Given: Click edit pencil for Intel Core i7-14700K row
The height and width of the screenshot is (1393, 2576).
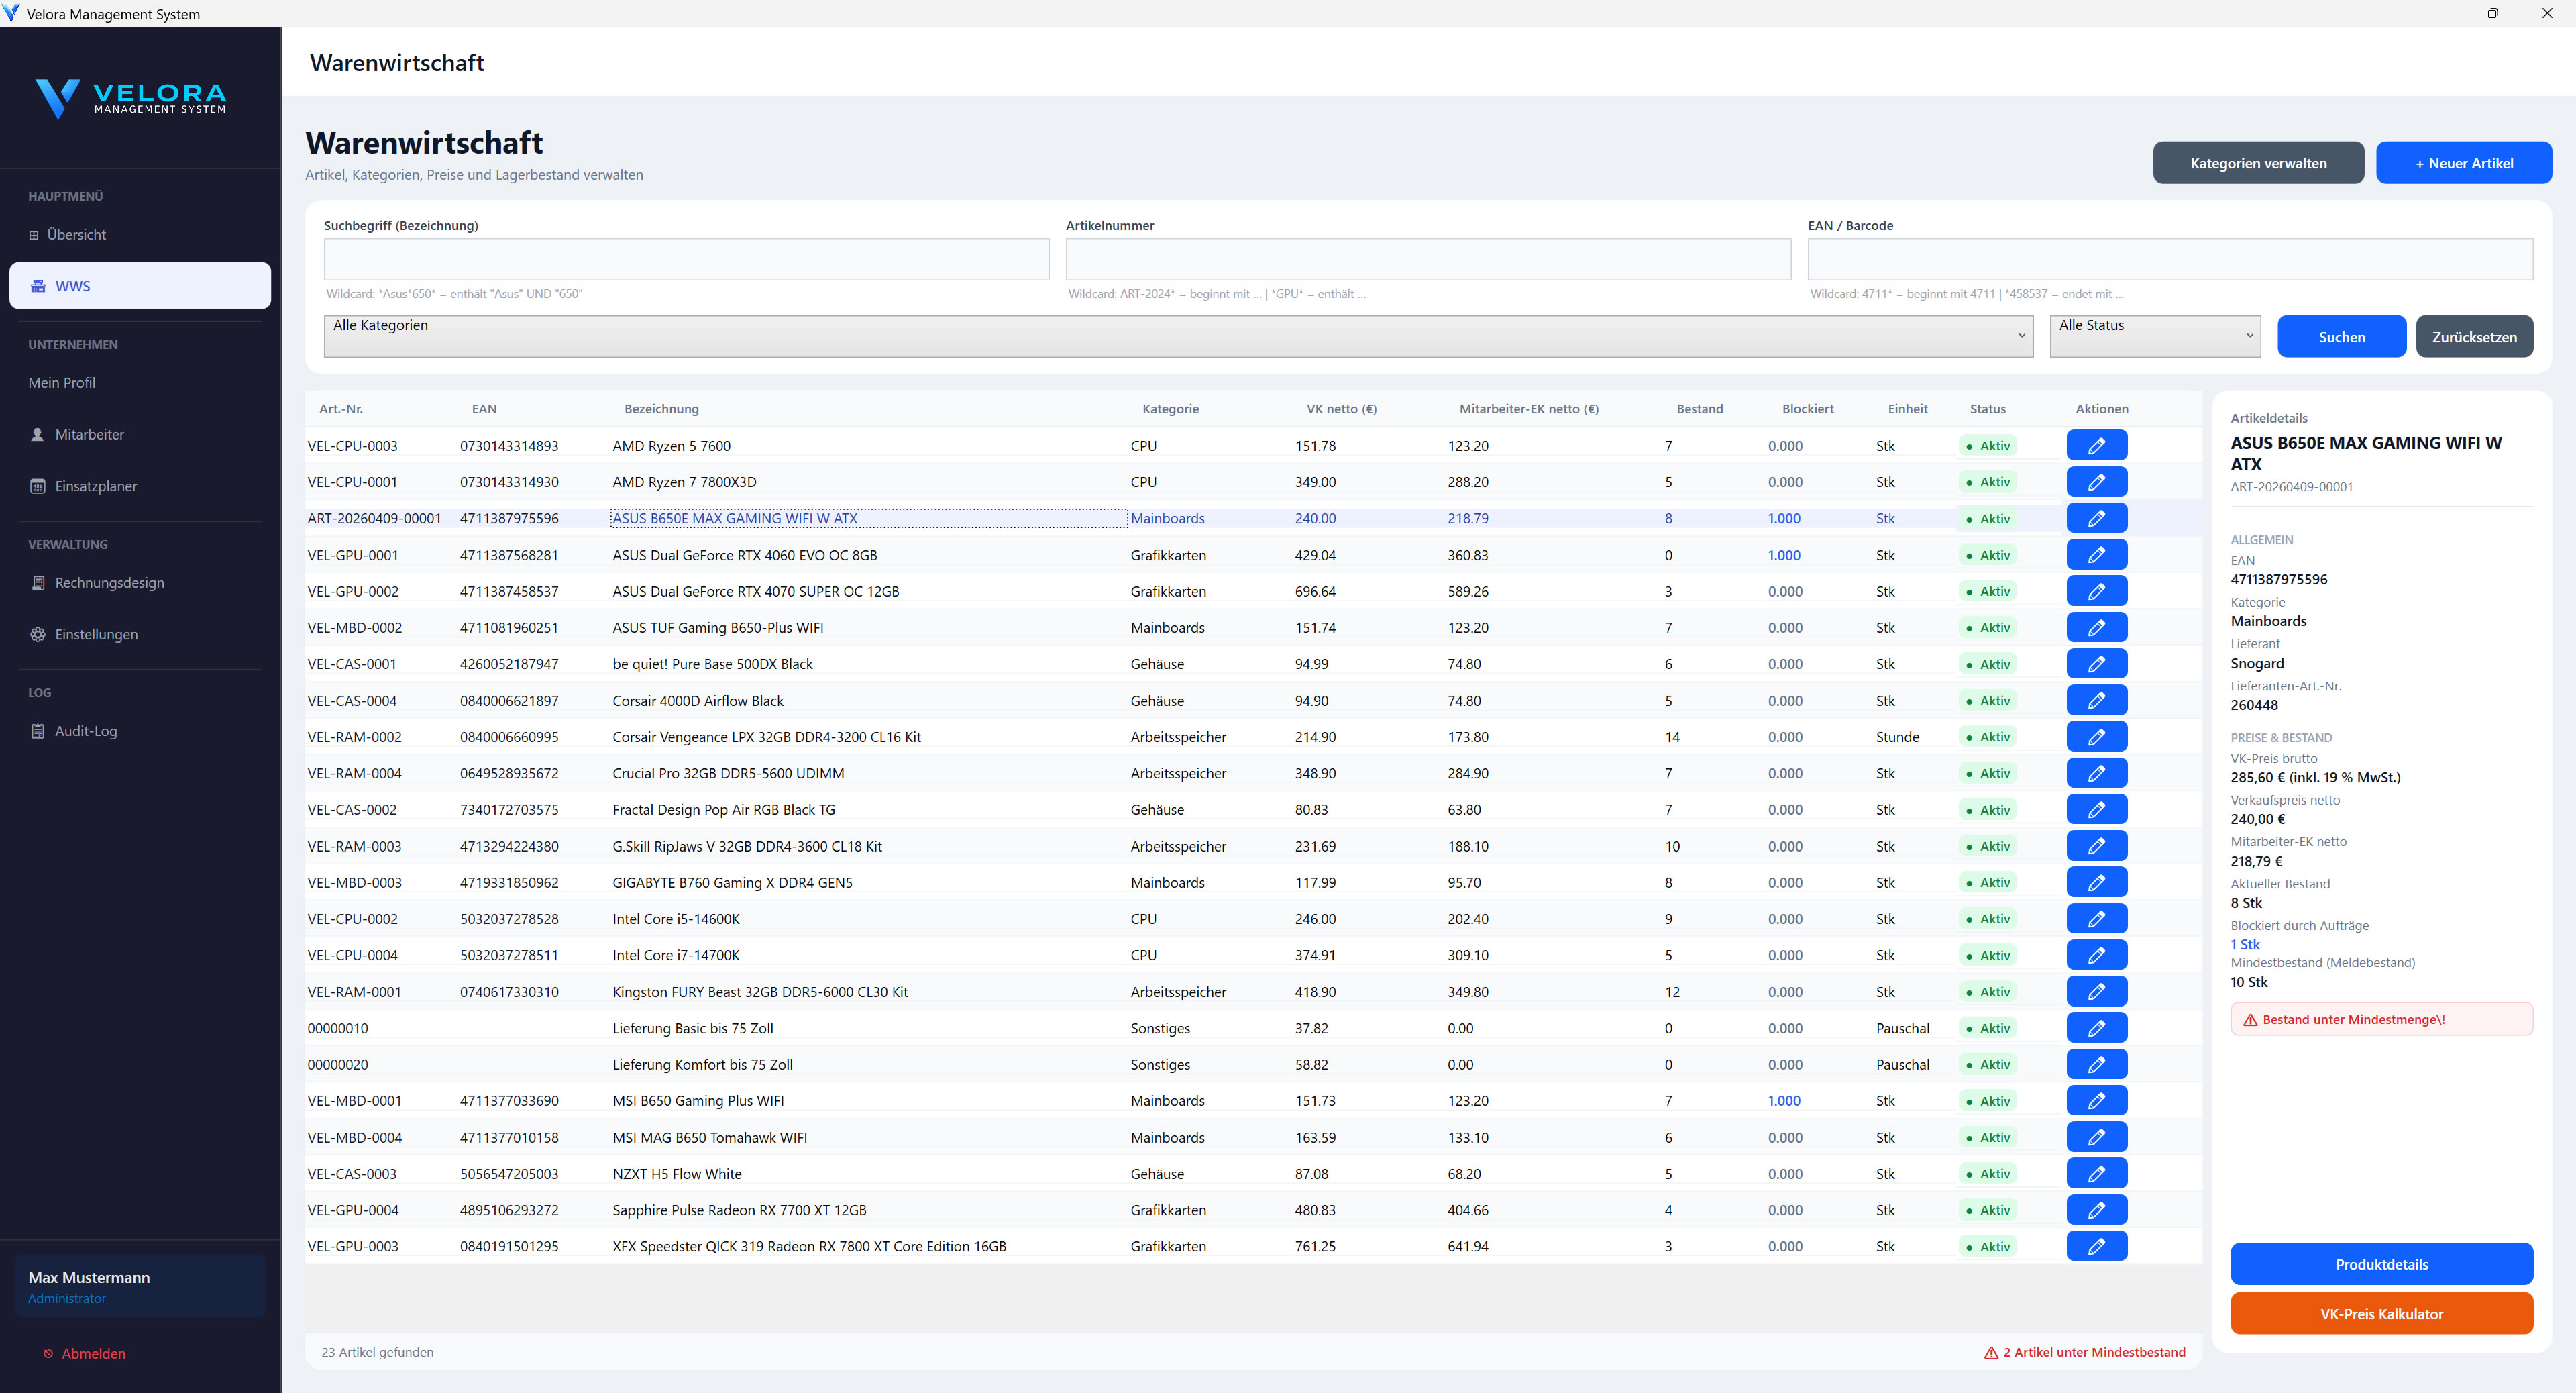Looking at the screenshot, I should (x=2096, y=955).
